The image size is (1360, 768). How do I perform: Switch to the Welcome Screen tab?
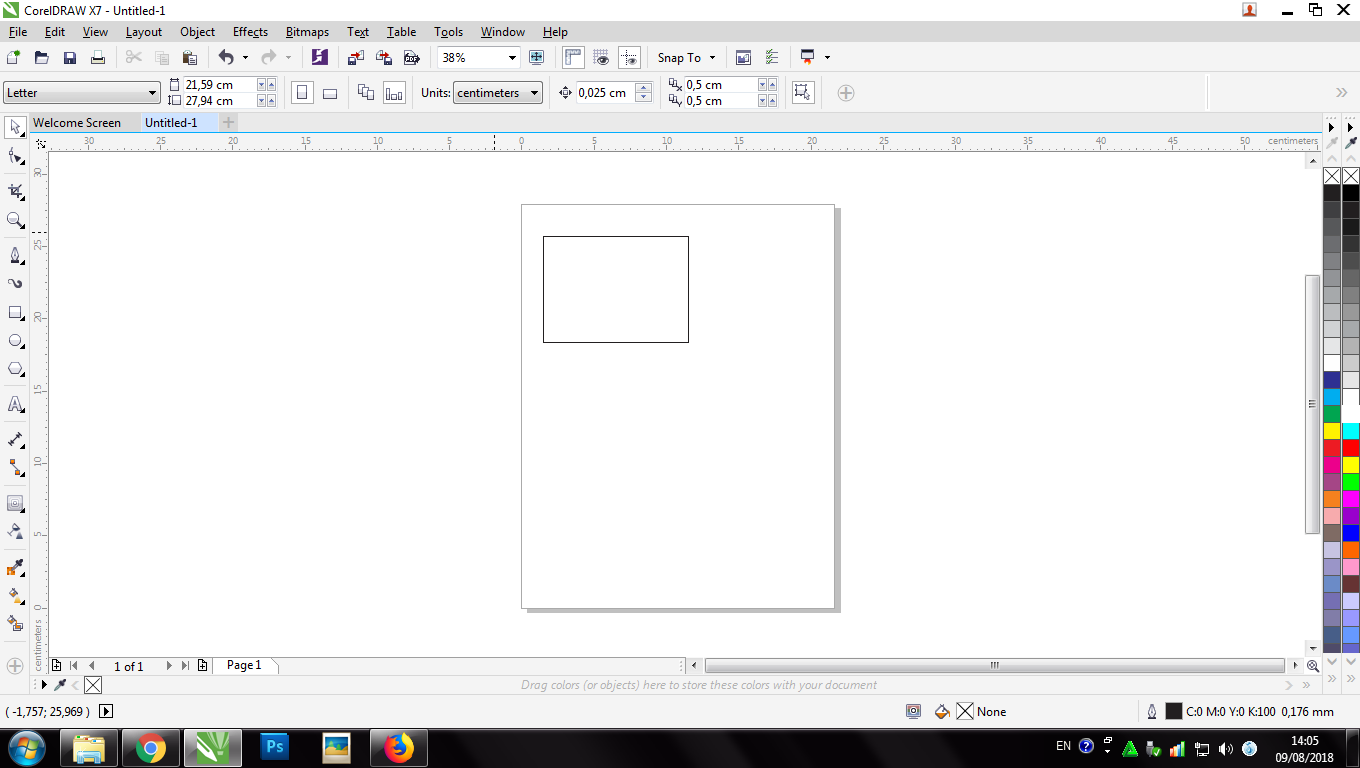coord(77,123)
